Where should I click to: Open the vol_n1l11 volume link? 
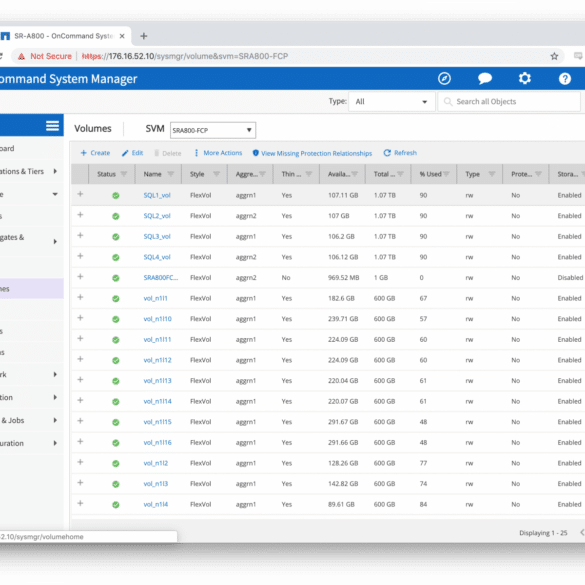tap(157, 340)
